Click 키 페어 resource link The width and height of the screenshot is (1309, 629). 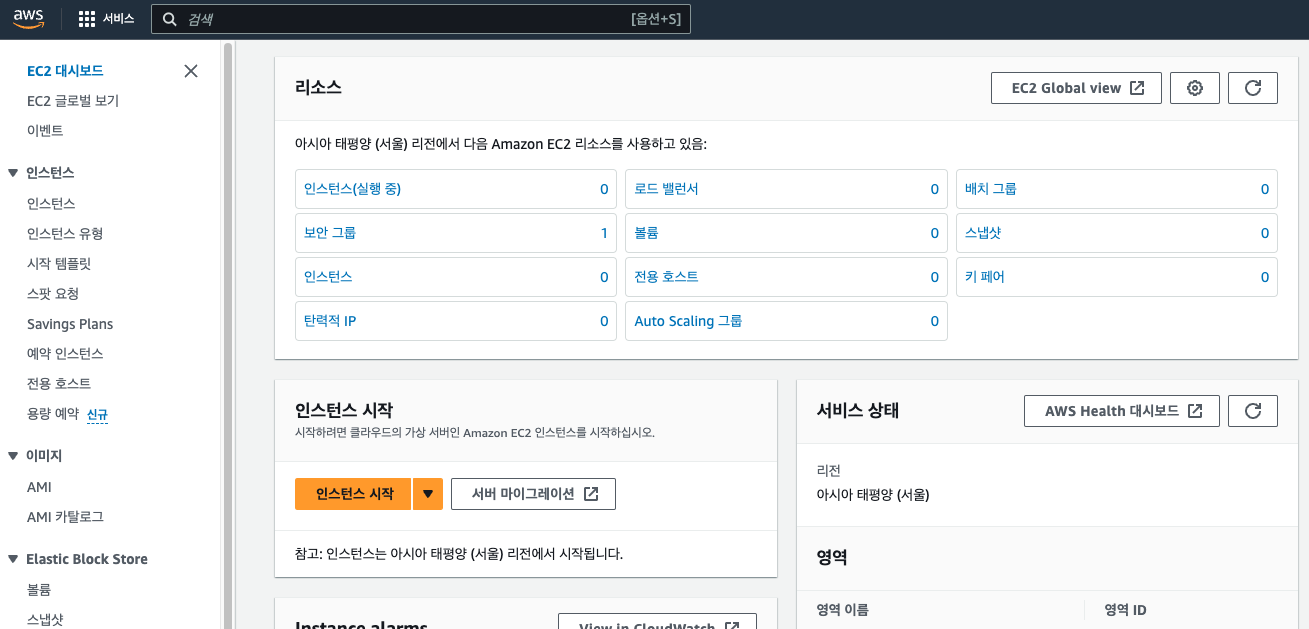(x=985, y=277)
